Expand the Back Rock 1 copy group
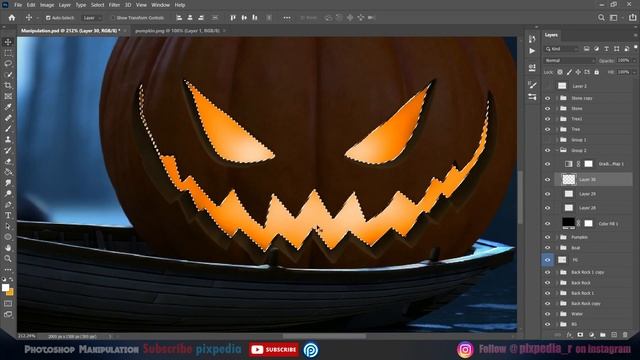 [x=557, y=272]
